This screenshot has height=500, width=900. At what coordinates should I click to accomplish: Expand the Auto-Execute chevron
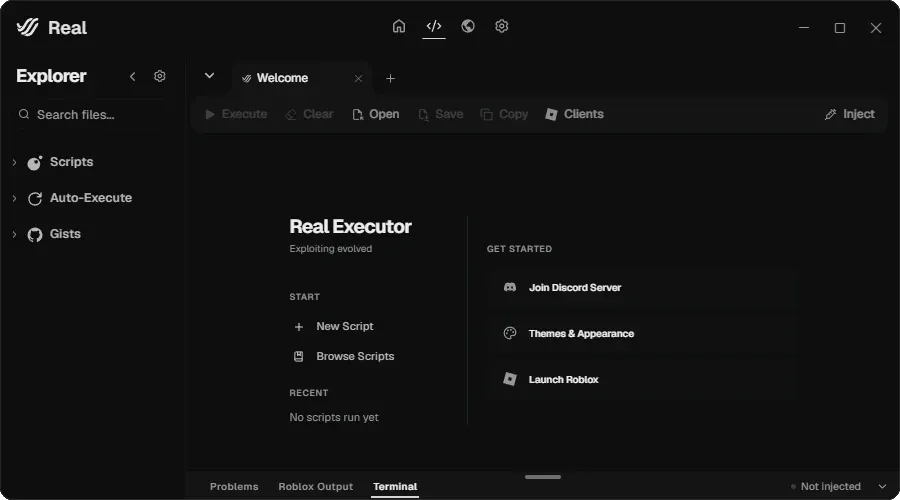coord(14,198)
